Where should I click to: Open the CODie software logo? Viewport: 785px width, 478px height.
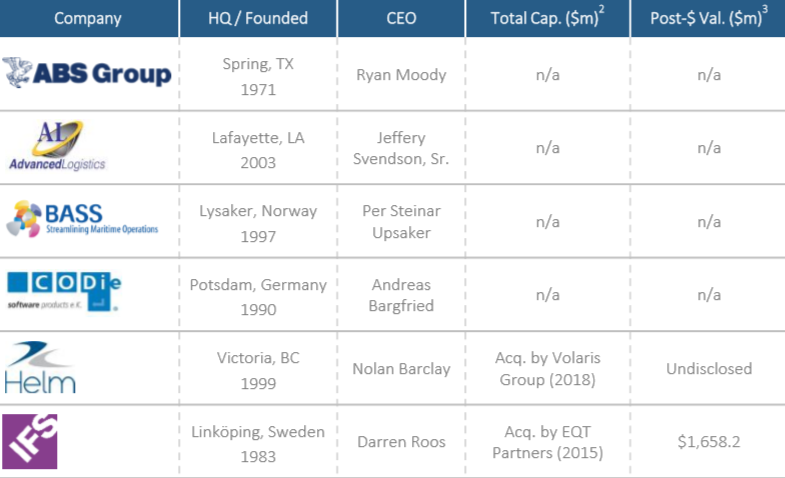point(65,293)
